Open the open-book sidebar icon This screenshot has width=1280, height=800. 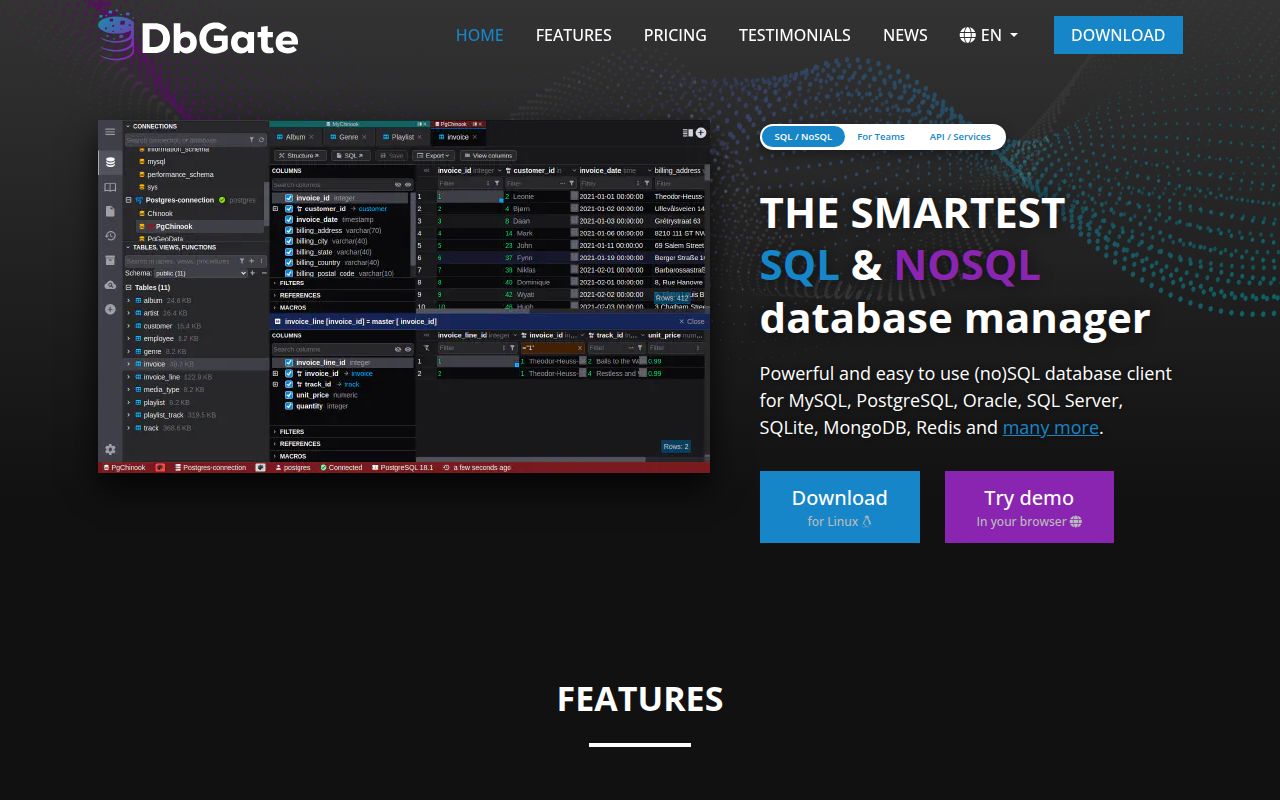point(110,187)
